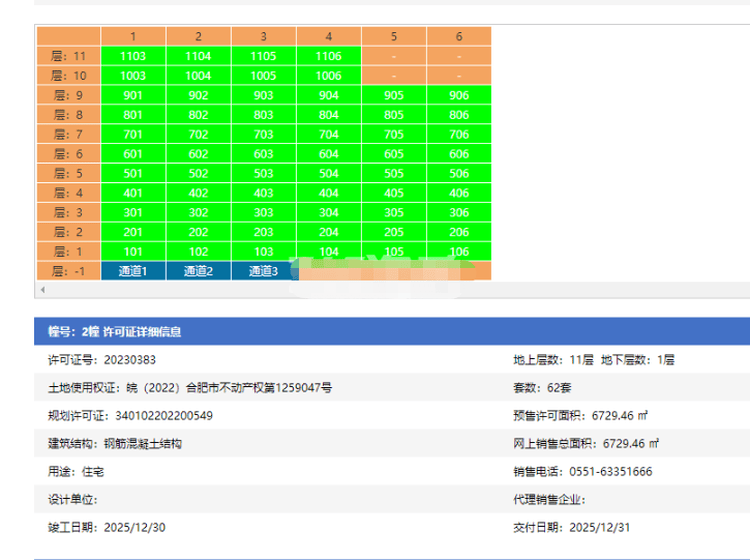Select unit 1106 in the grid
The height and width of the screenshot is (560, 750).
click(328, 56)
